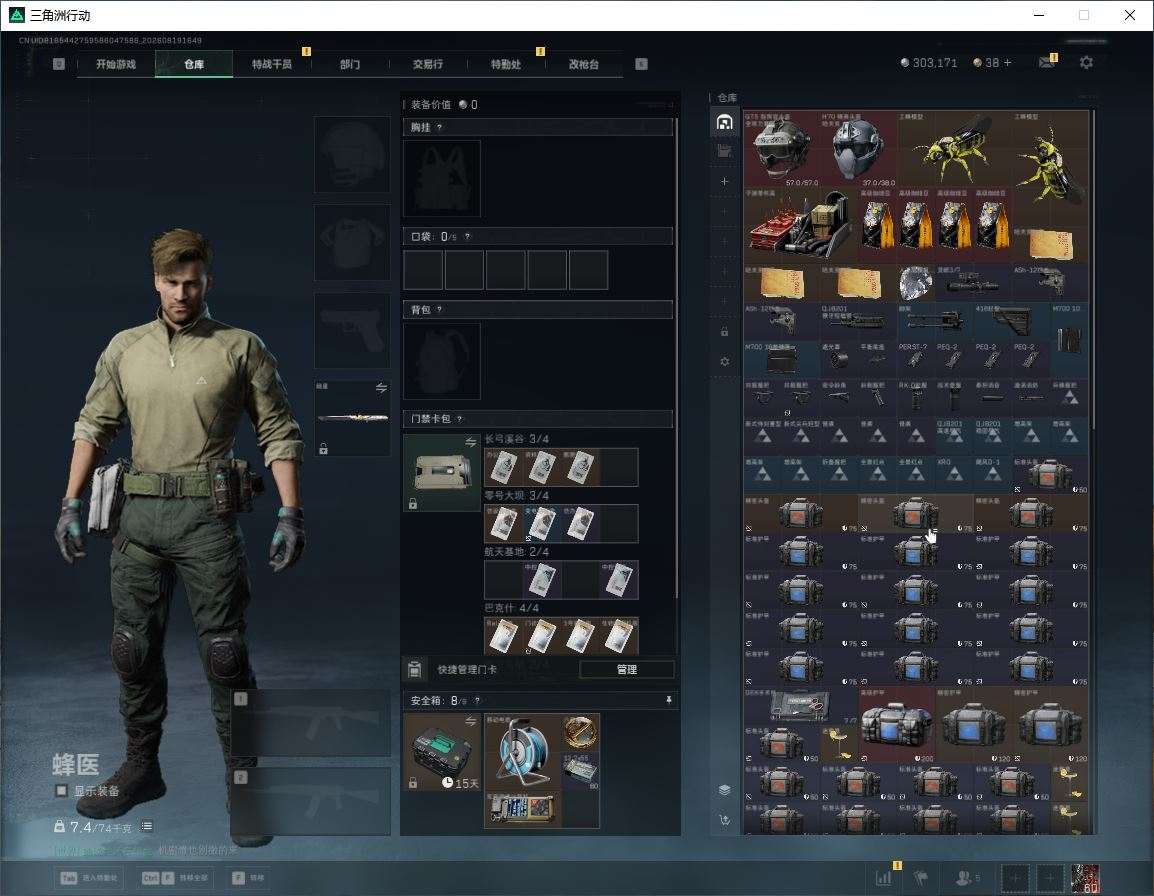1154x896 pixels.
Task: Click the auto-sort icon at warehouse sidebar bottom
Action: (724, 819)
